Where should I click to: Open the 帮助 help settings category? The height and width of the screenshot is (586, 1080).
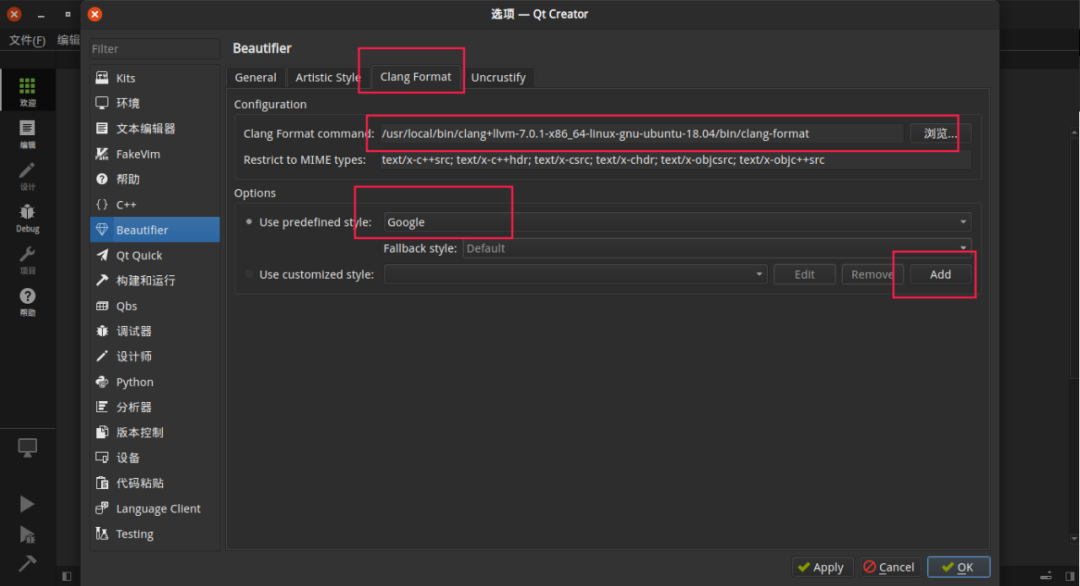tap(155, 179)
